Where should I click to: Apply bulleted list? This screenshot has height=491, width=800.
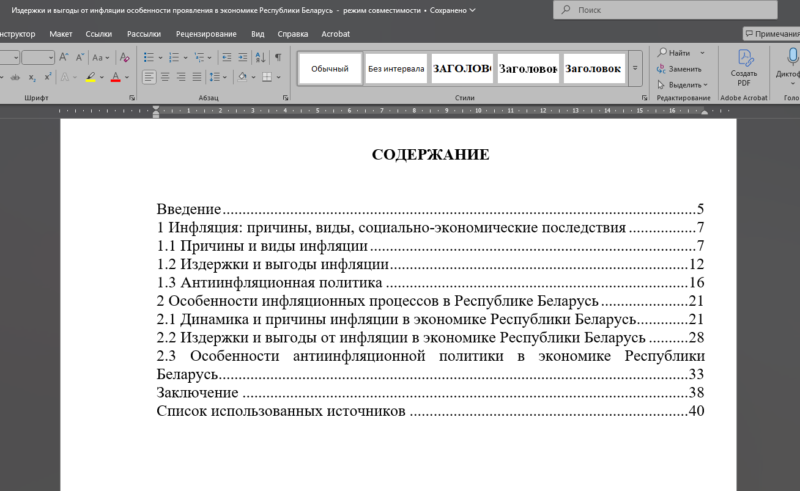pyautogui.click(x=148, y=57)
